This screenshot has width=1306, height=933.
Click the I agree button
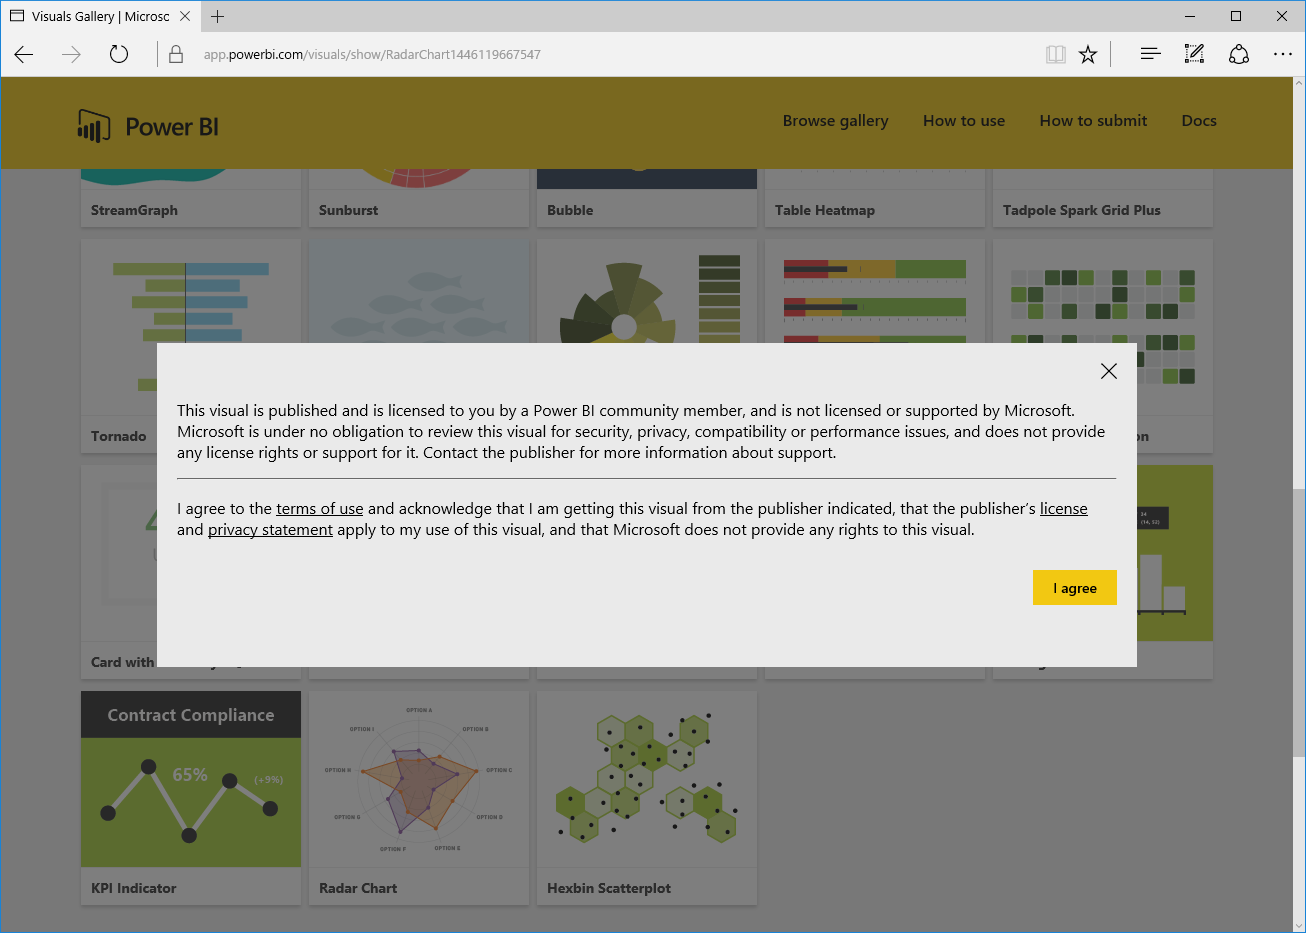pos(1075,588)
